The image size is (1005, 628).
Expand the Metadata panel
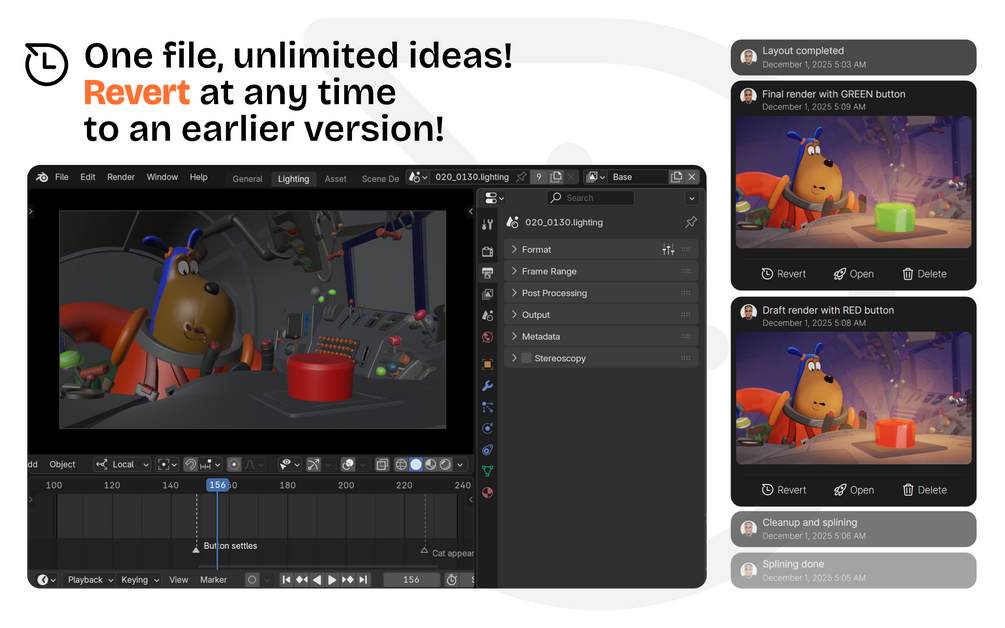coord(601,336)
